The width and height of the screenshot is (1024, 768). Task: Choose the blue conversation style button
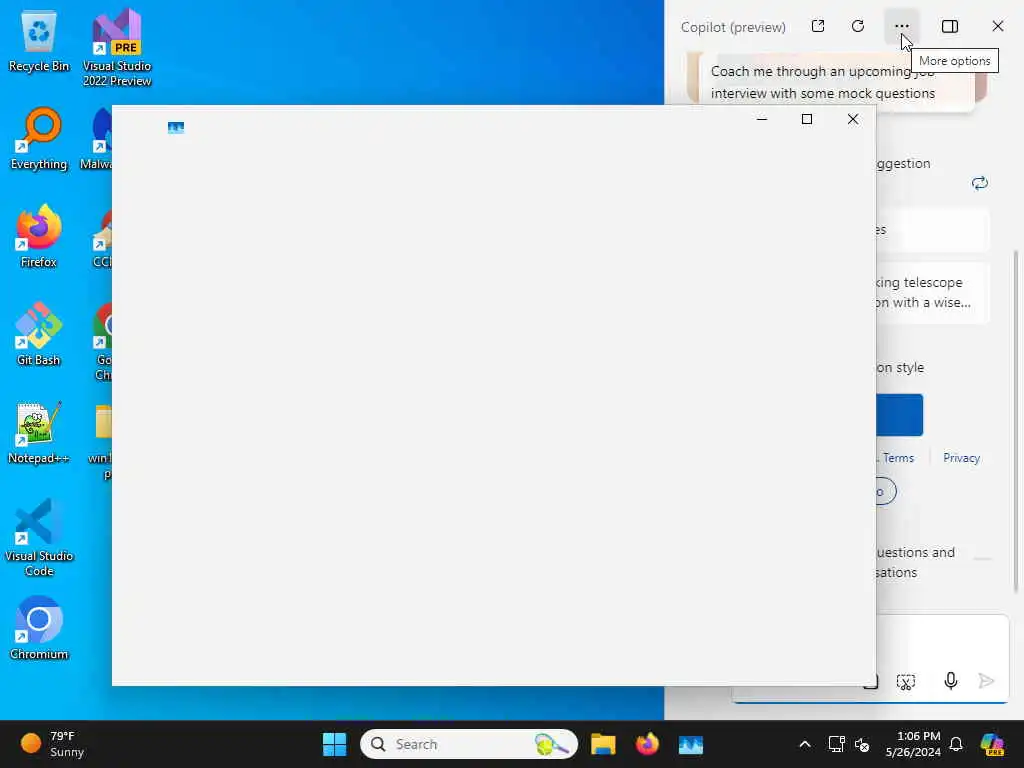899,415
